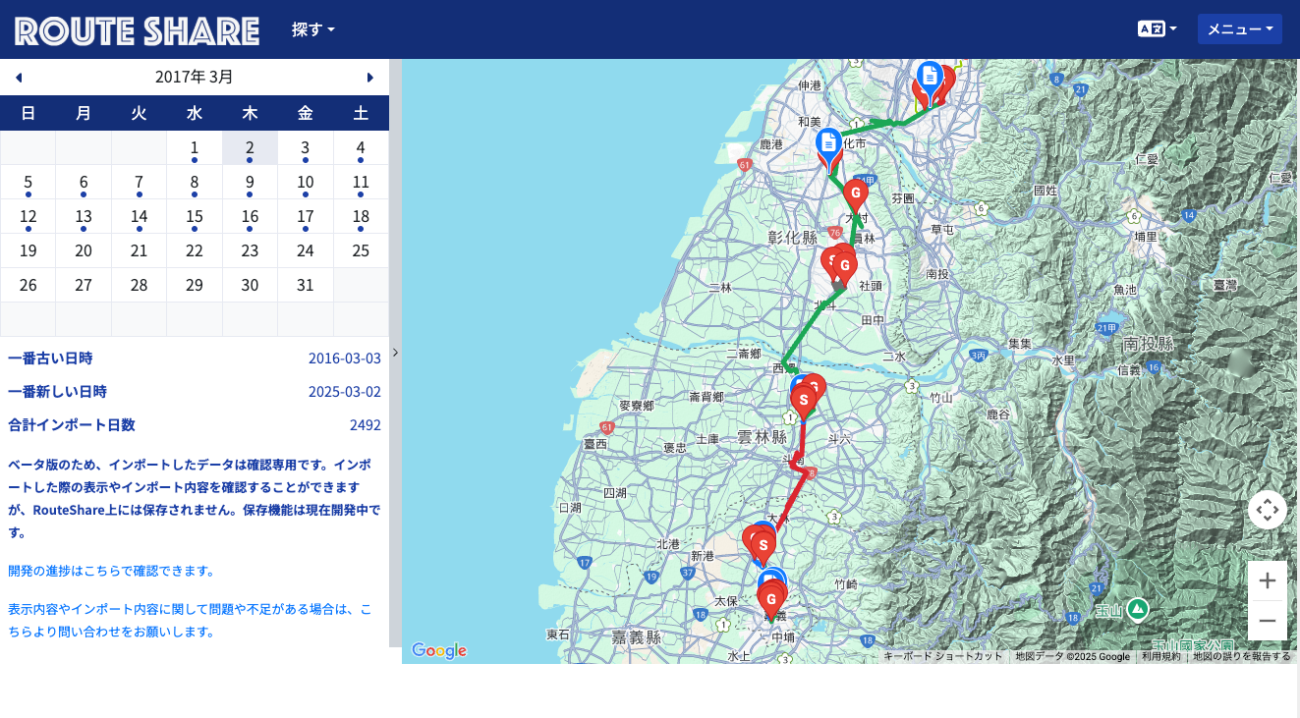Select calendar date 17
This screenshot has height=718, width=1300.
click(x=305, y=216)
